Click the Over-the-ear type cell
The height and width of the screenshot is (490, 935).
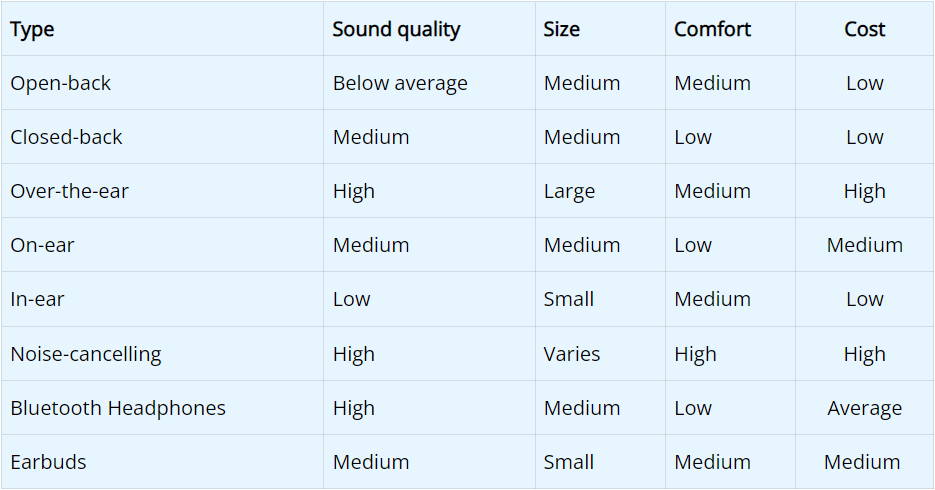[x=69, y=192]
